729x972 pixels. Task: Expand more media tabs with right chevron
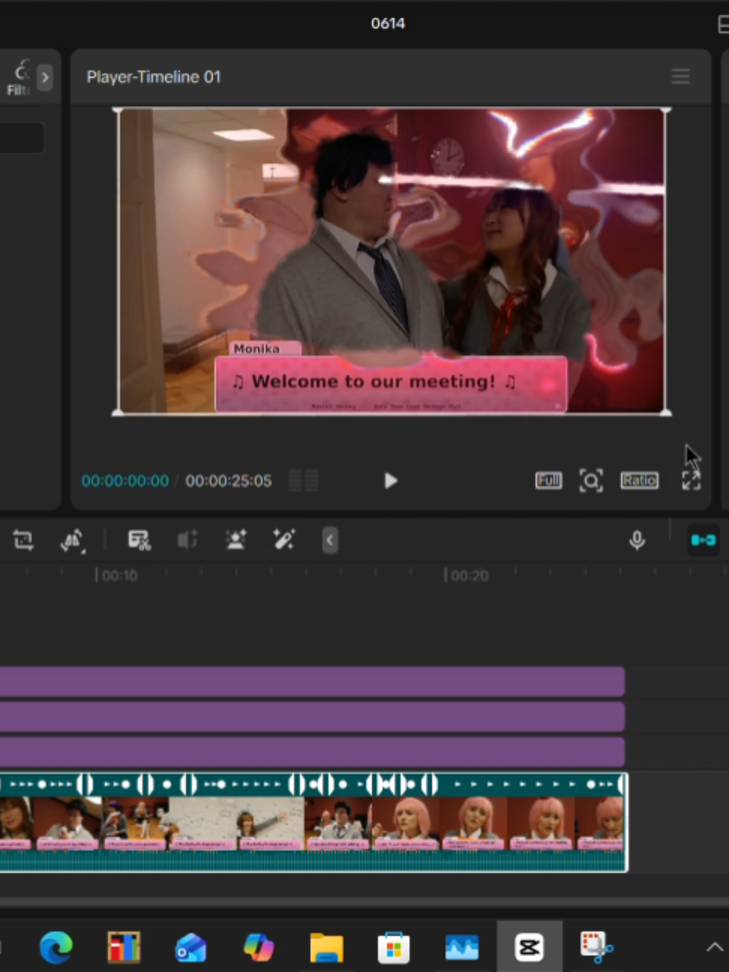[45, 77]
